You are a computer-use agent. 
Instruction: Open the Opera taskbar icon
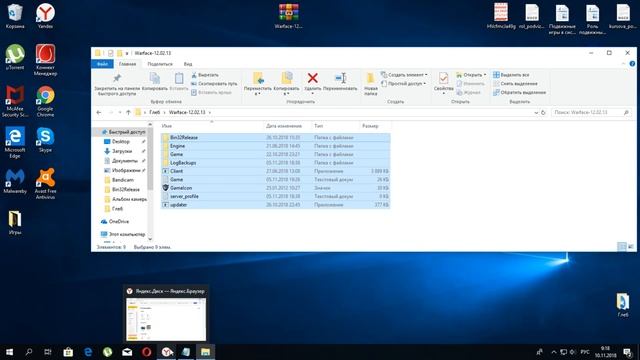click(147, 352)
